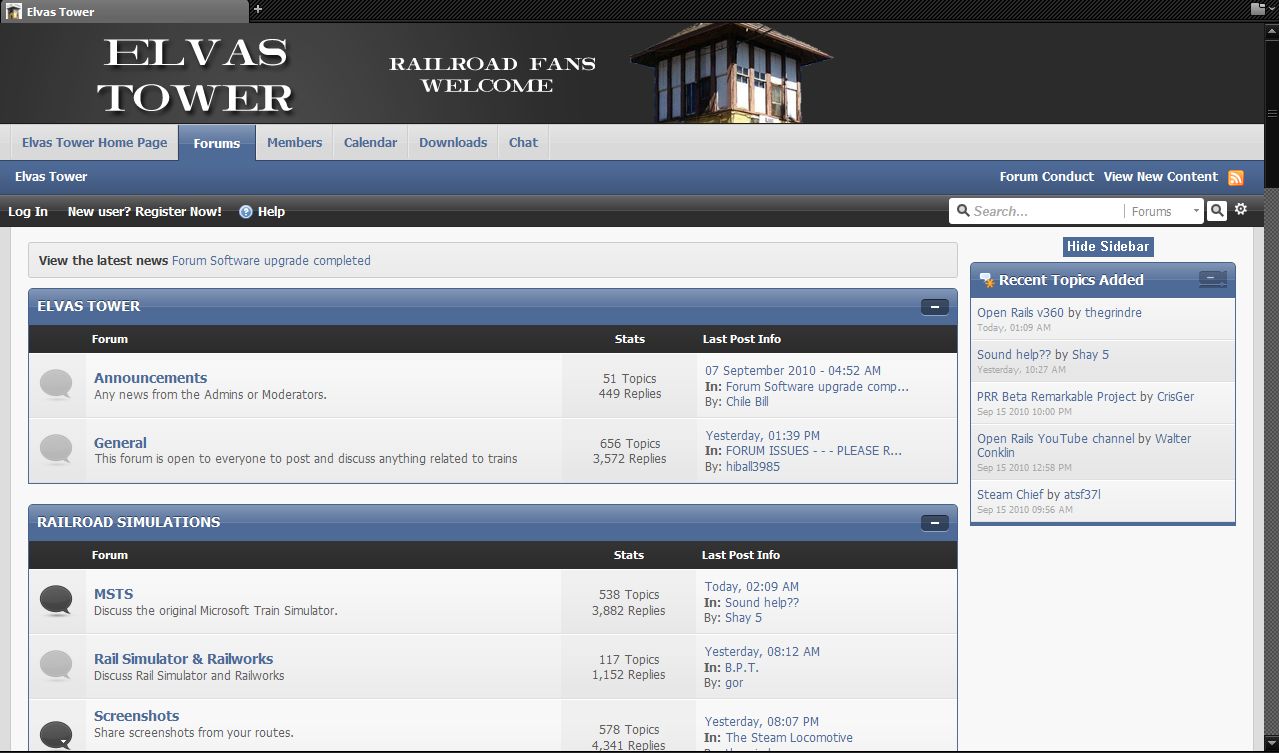1279x753 pixels.
Task: Open the Screenshots forum
Action: click(x=137, y=716)
